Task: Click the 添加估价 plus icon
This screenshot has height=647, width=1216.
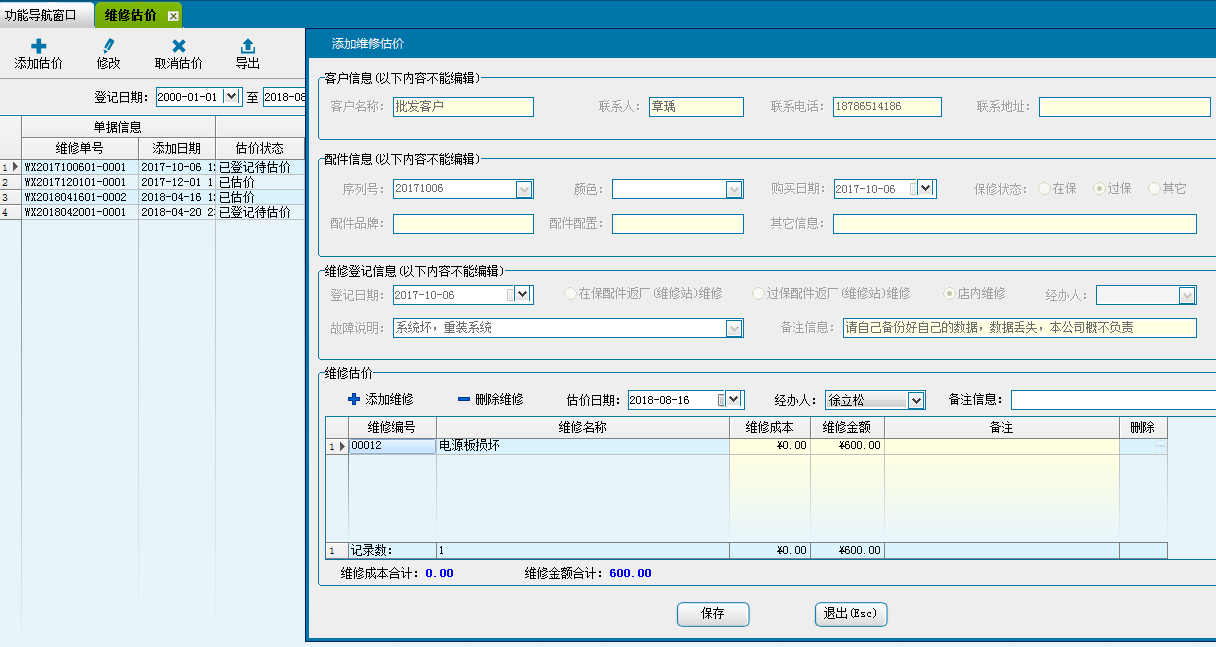Action: click(x=38, y=46)
